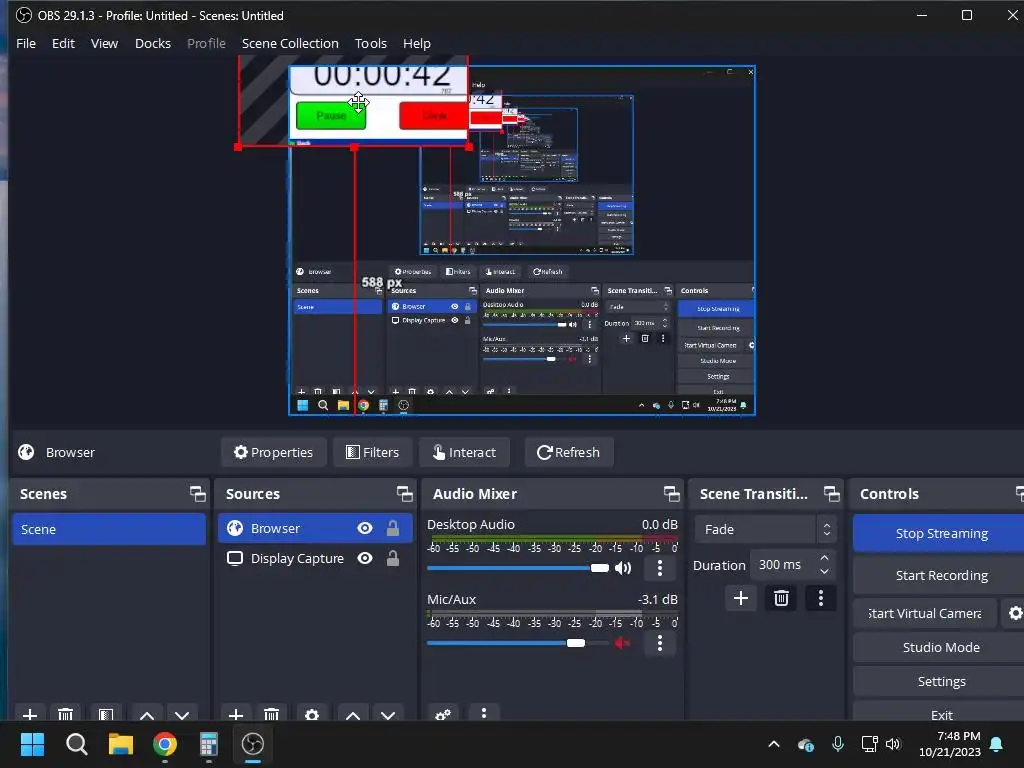Show hidden system tray icons chevron

click(774, 744)
